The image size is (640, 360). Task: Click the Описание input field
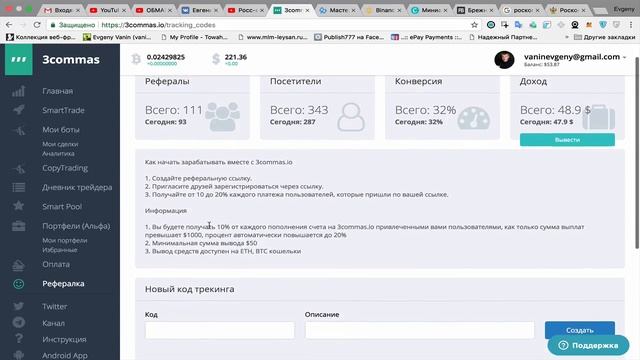[420, 330]
